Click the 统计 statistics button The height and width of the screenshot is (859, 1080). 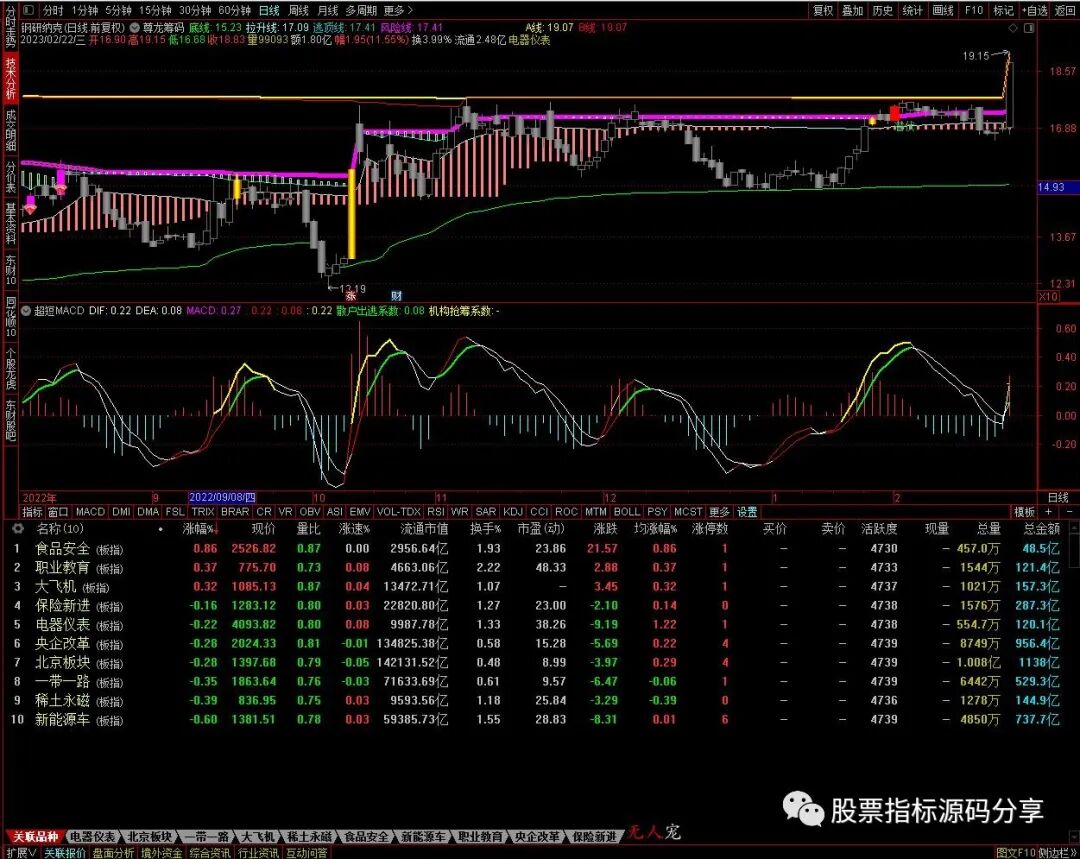913,10
